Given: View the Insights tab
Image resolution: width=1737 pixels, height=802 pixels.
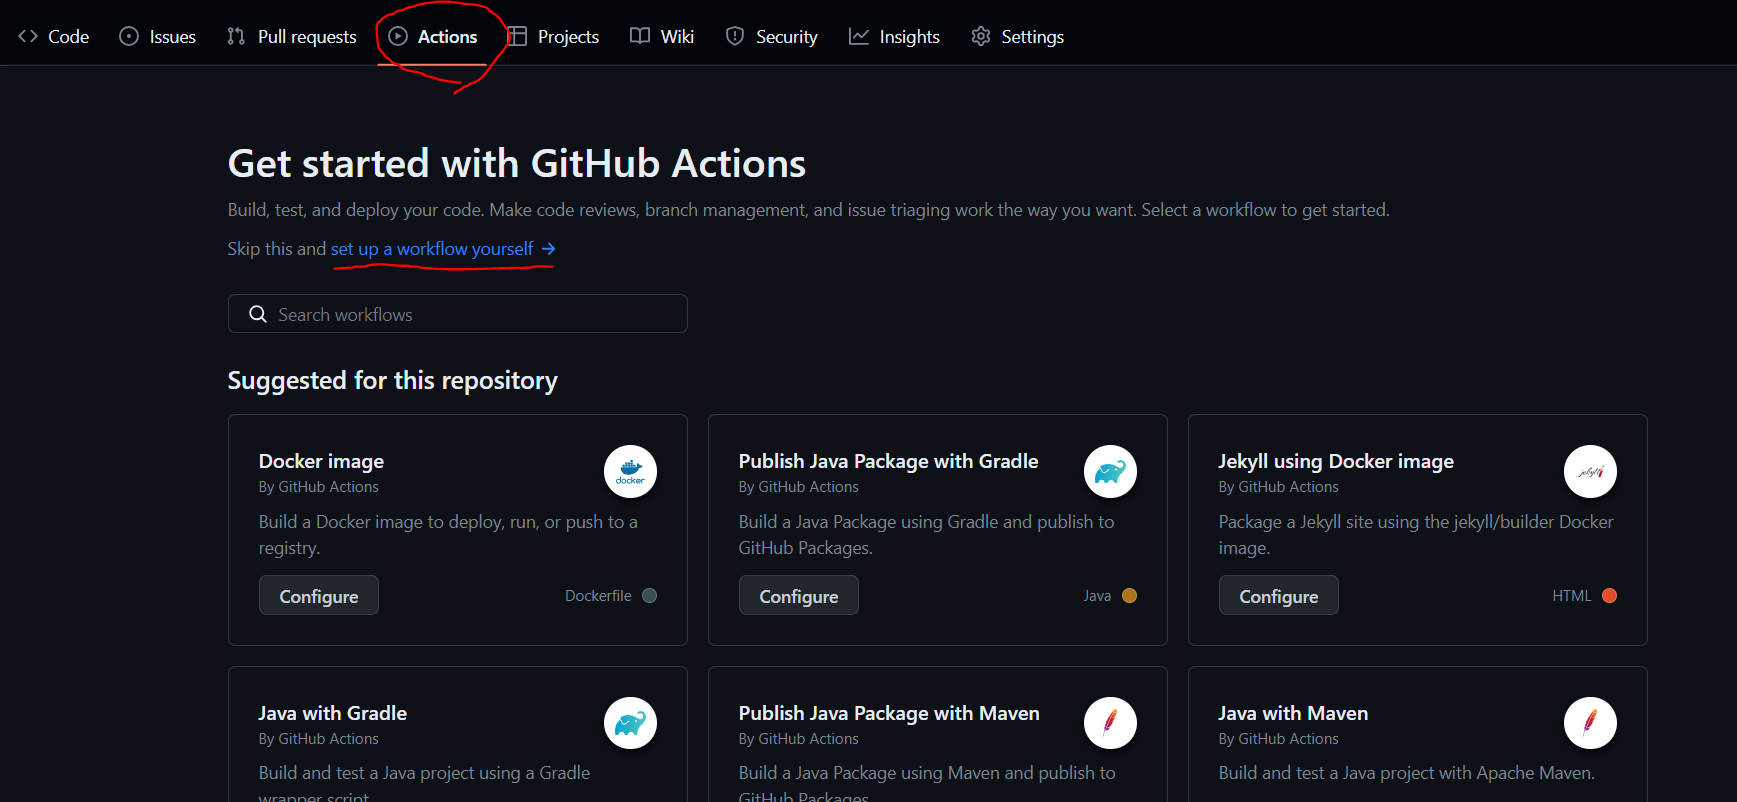Looking at the screenshot, I should pyautogui.click(x=894, y=37).
